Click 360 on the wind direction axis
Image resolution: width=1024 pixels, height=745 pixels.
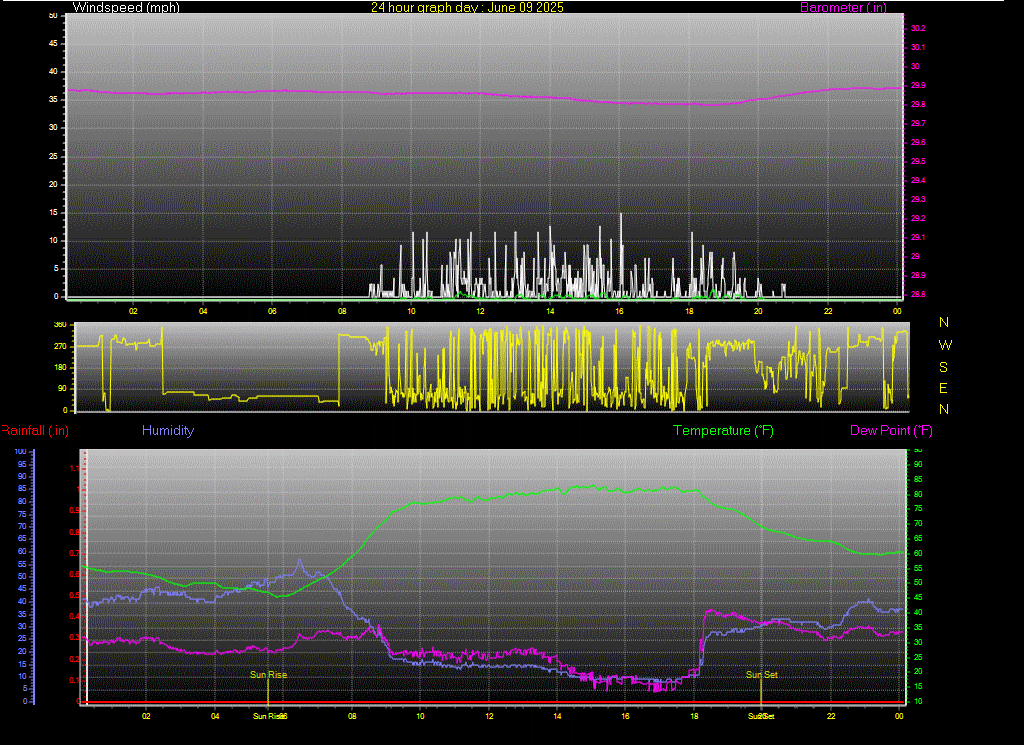pos(60,325)
